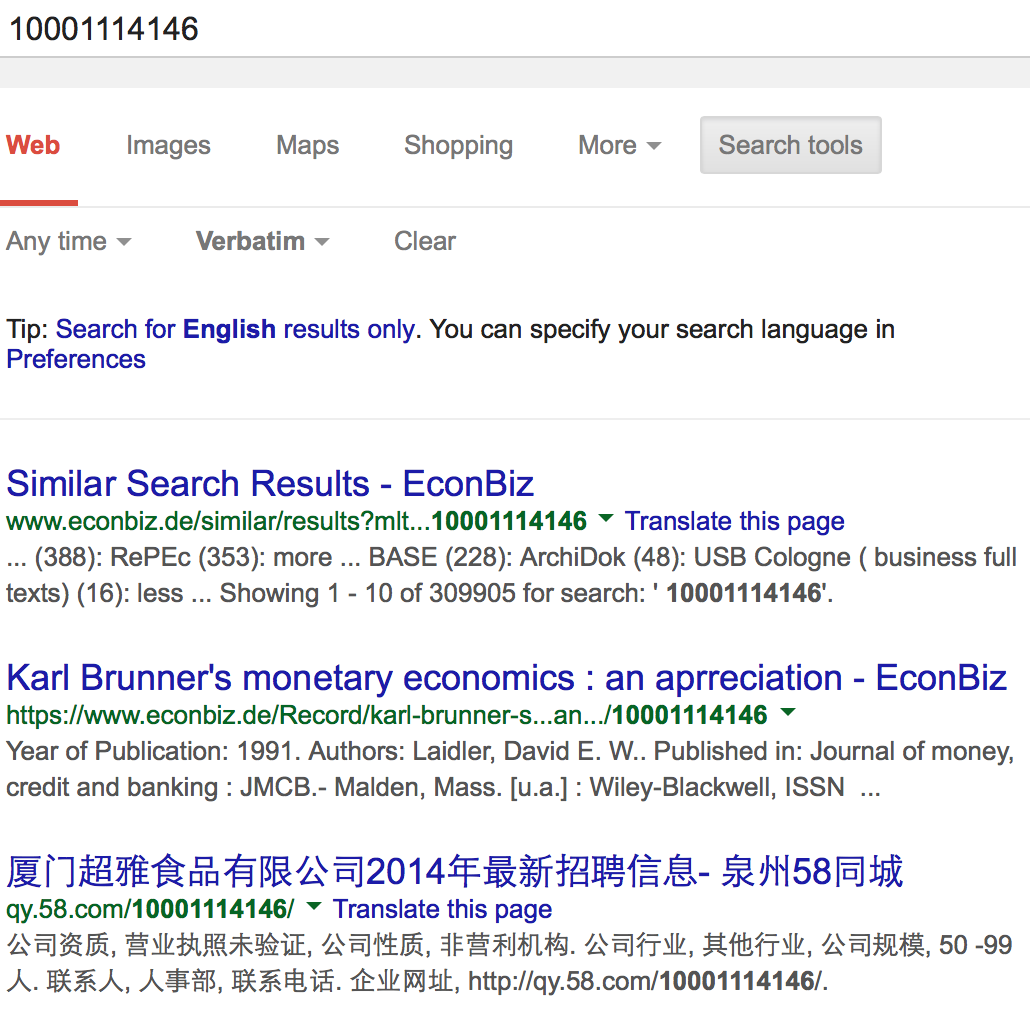Click green arrow beside the Karl Brunner URL

coord(787,713)
